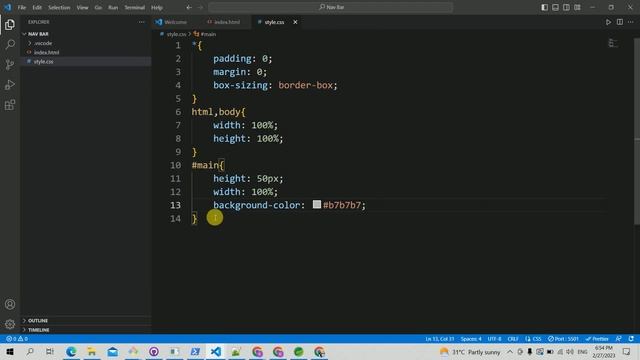Click the Explorer more actions ellipsis
Image resolution: width=640 pixels, height=360 pixels.
141,22
